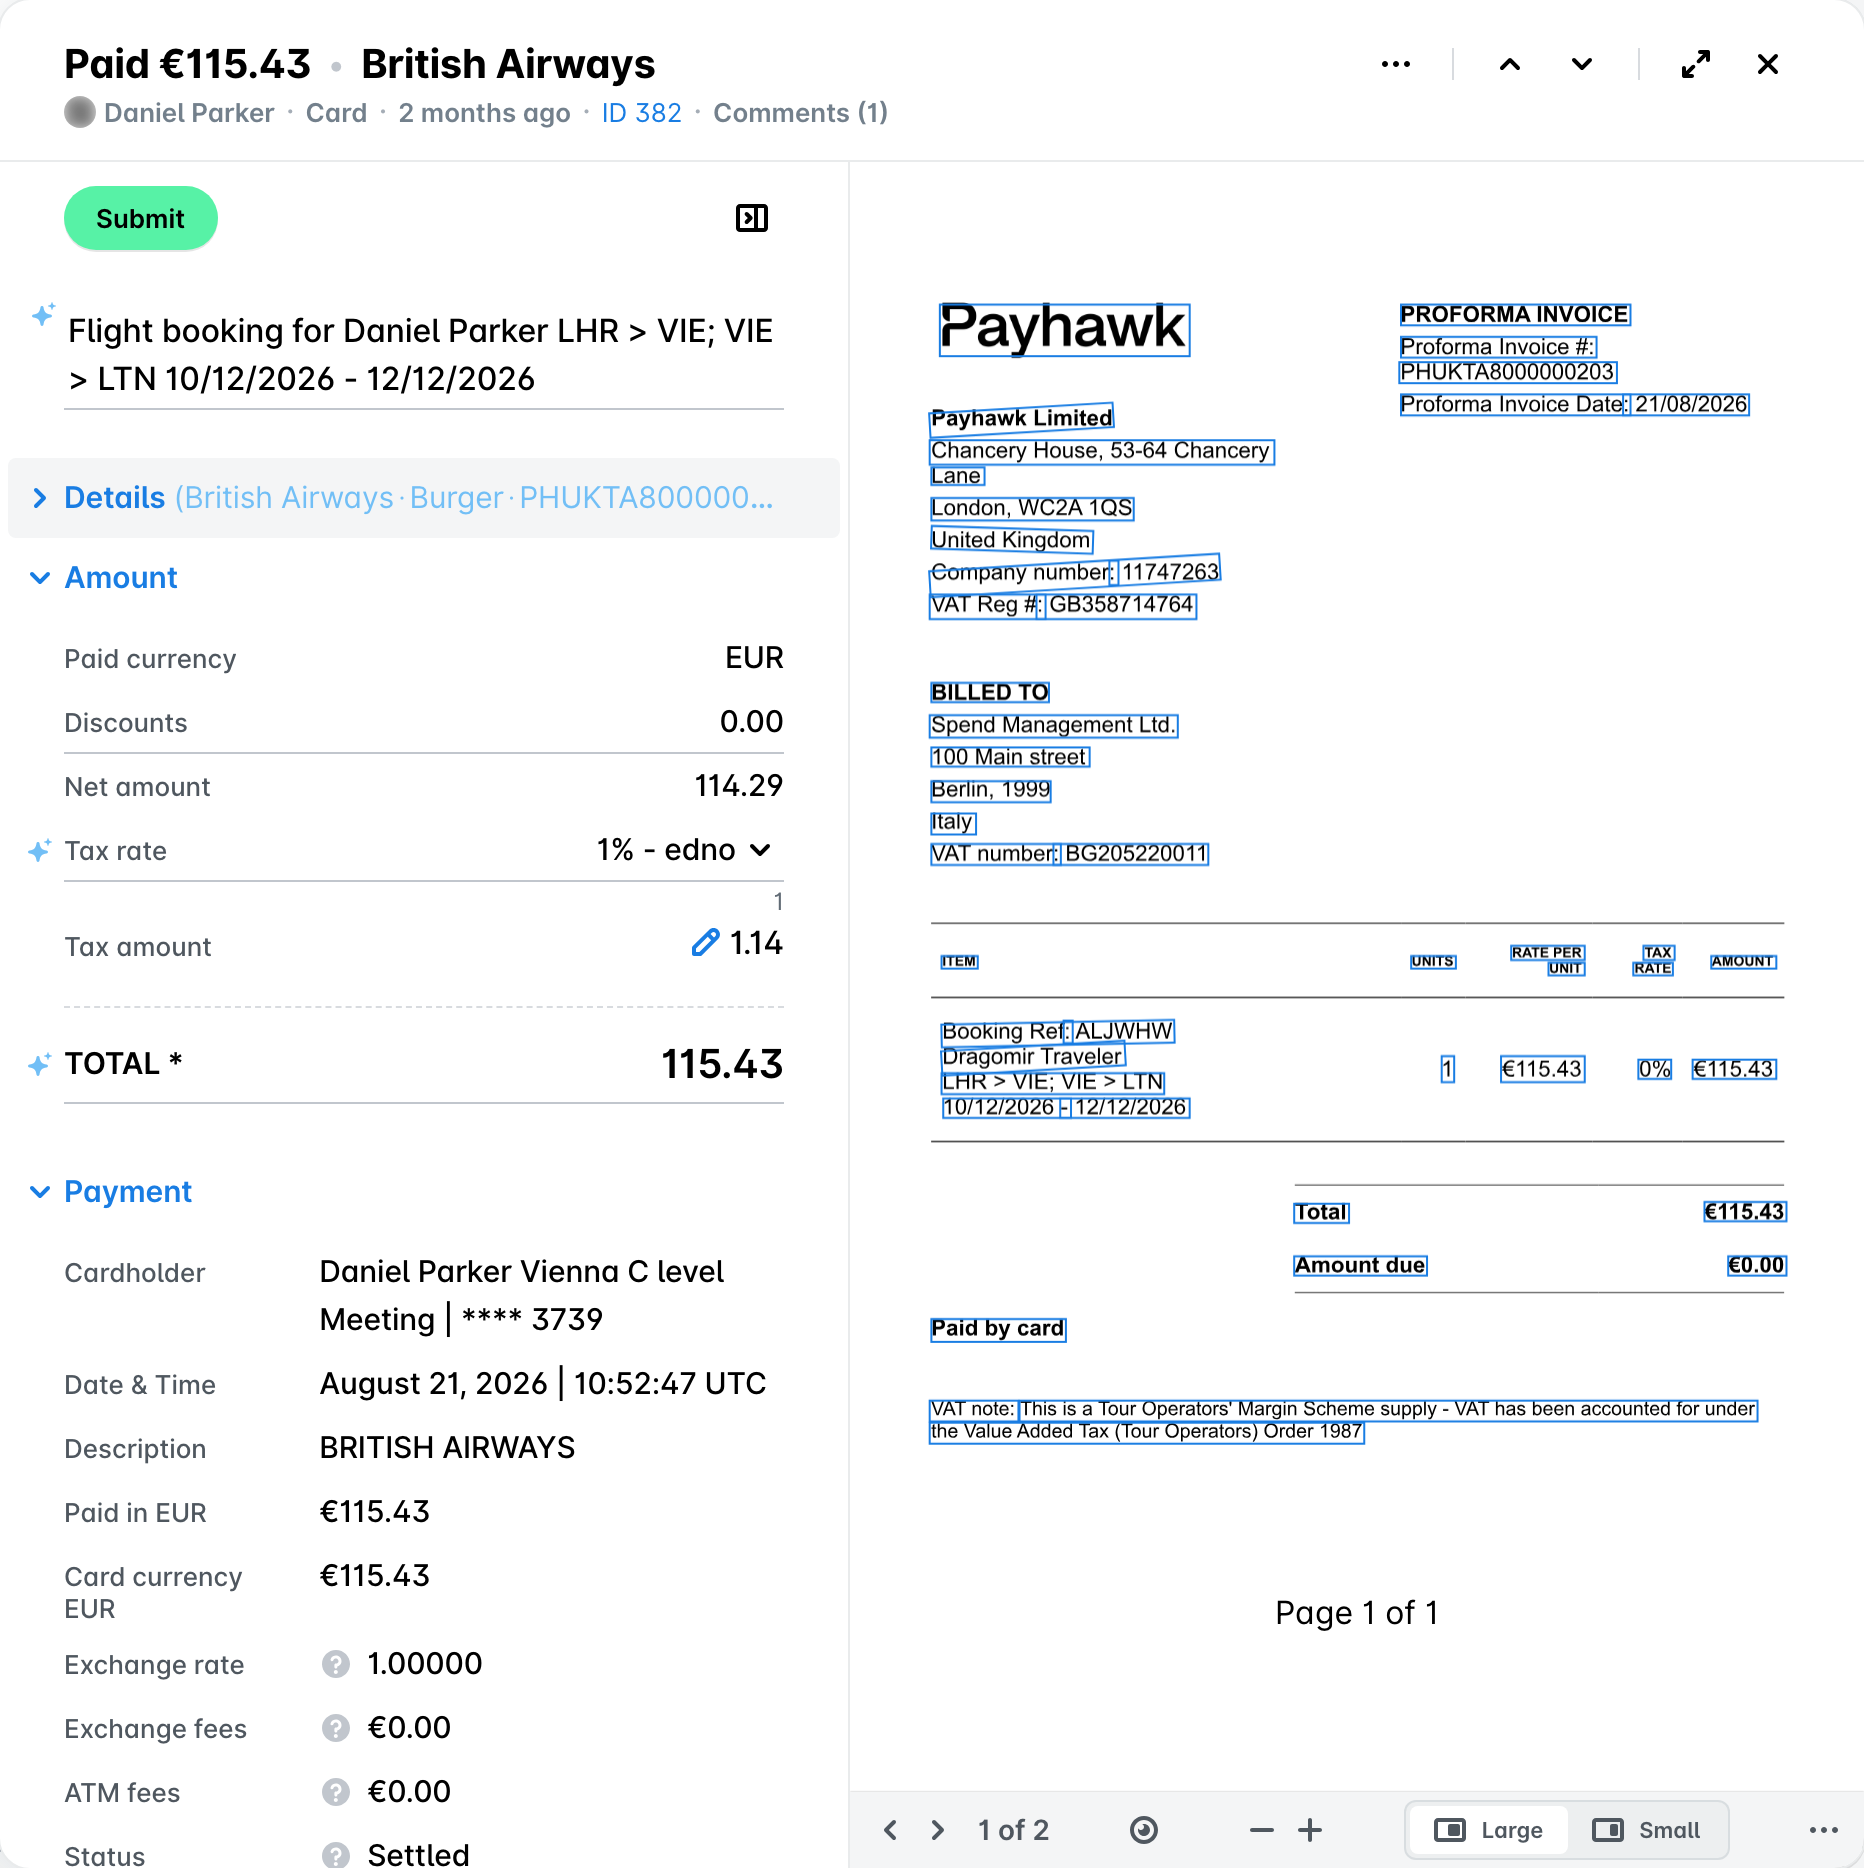Open Comments (1)
The height and width of the screenshot is (1868, 1864).
pos(800,113)
